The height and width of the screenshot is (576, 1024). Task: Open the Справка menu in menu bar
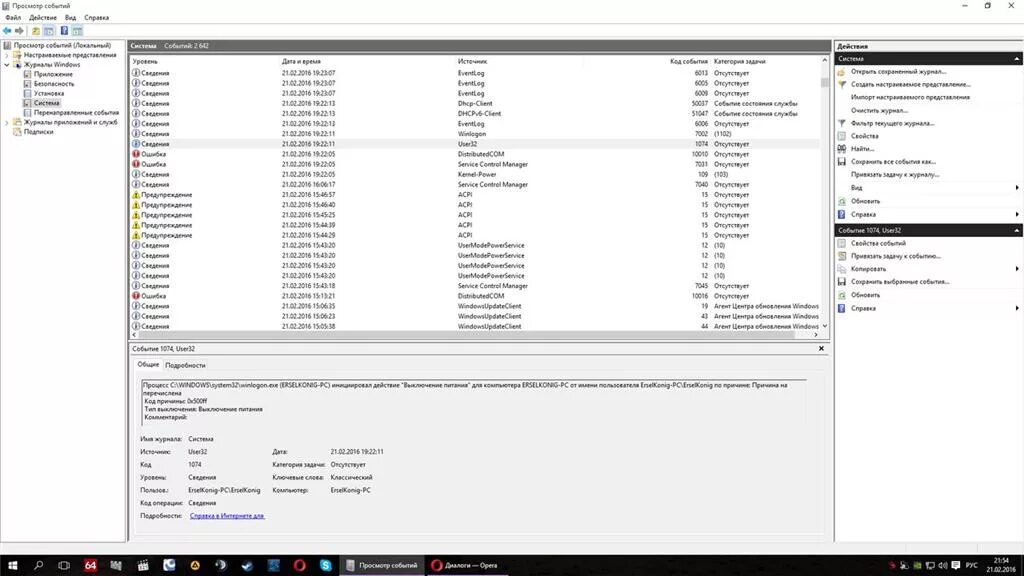97,18
